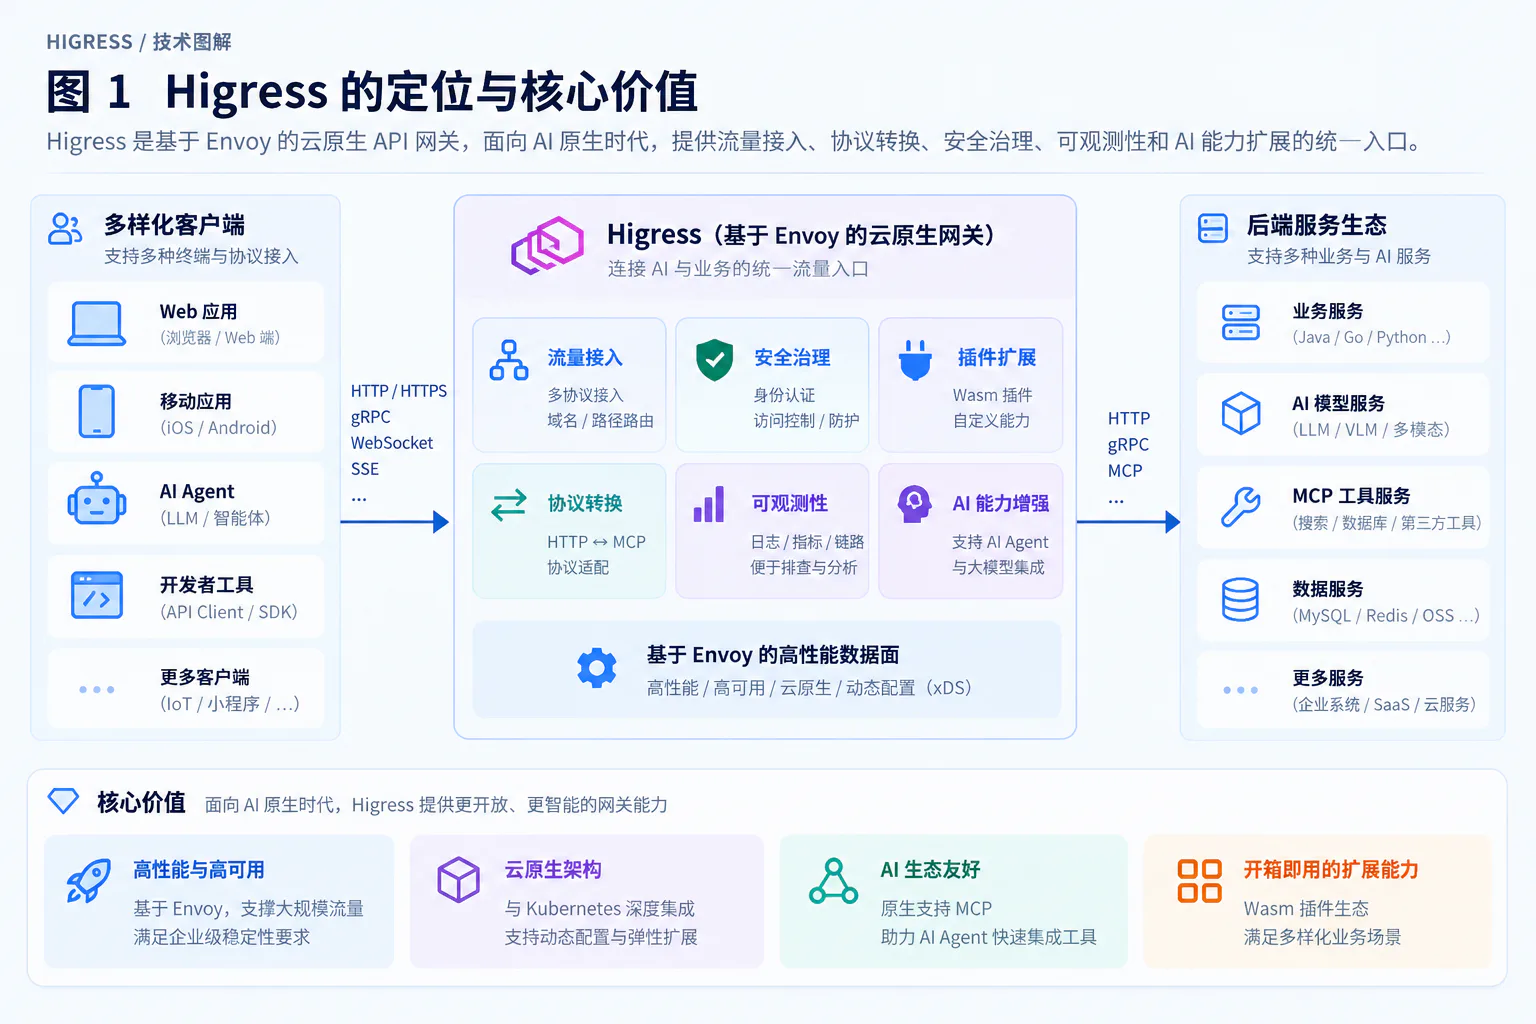Click the code window icon beside 开发者工具
The height and width of the screenshot is (1024, 1536).
[x=97, y=594]
